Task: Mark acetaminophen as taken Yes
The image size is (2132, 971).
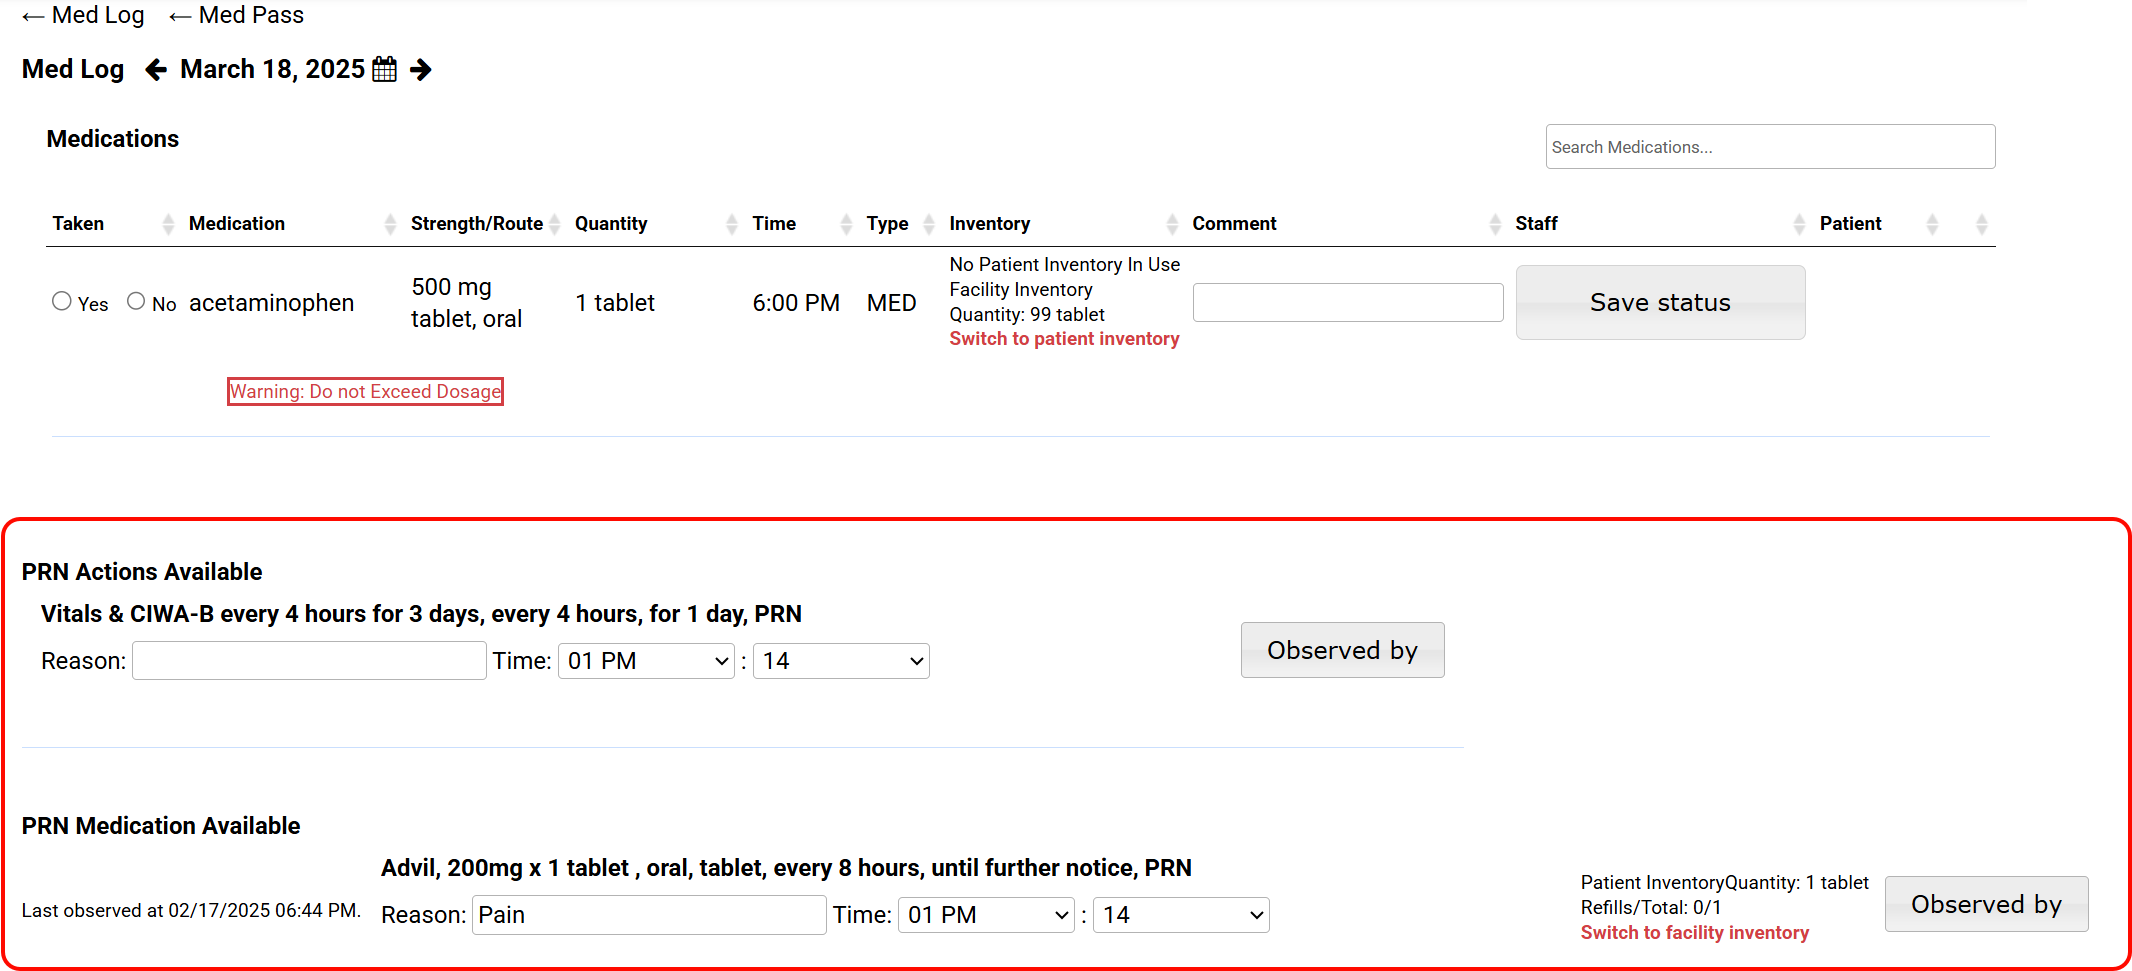Action: point(62,301)
